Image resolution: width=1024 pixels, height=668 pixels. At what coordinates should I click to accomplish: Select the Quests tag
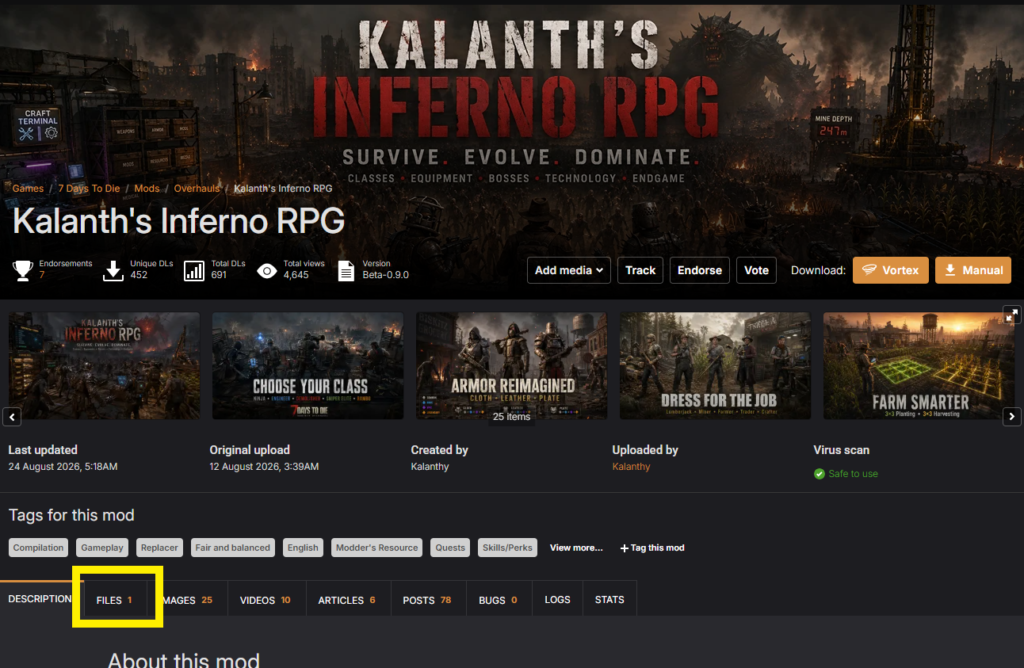pyautogui.click(x=451, y=548)
